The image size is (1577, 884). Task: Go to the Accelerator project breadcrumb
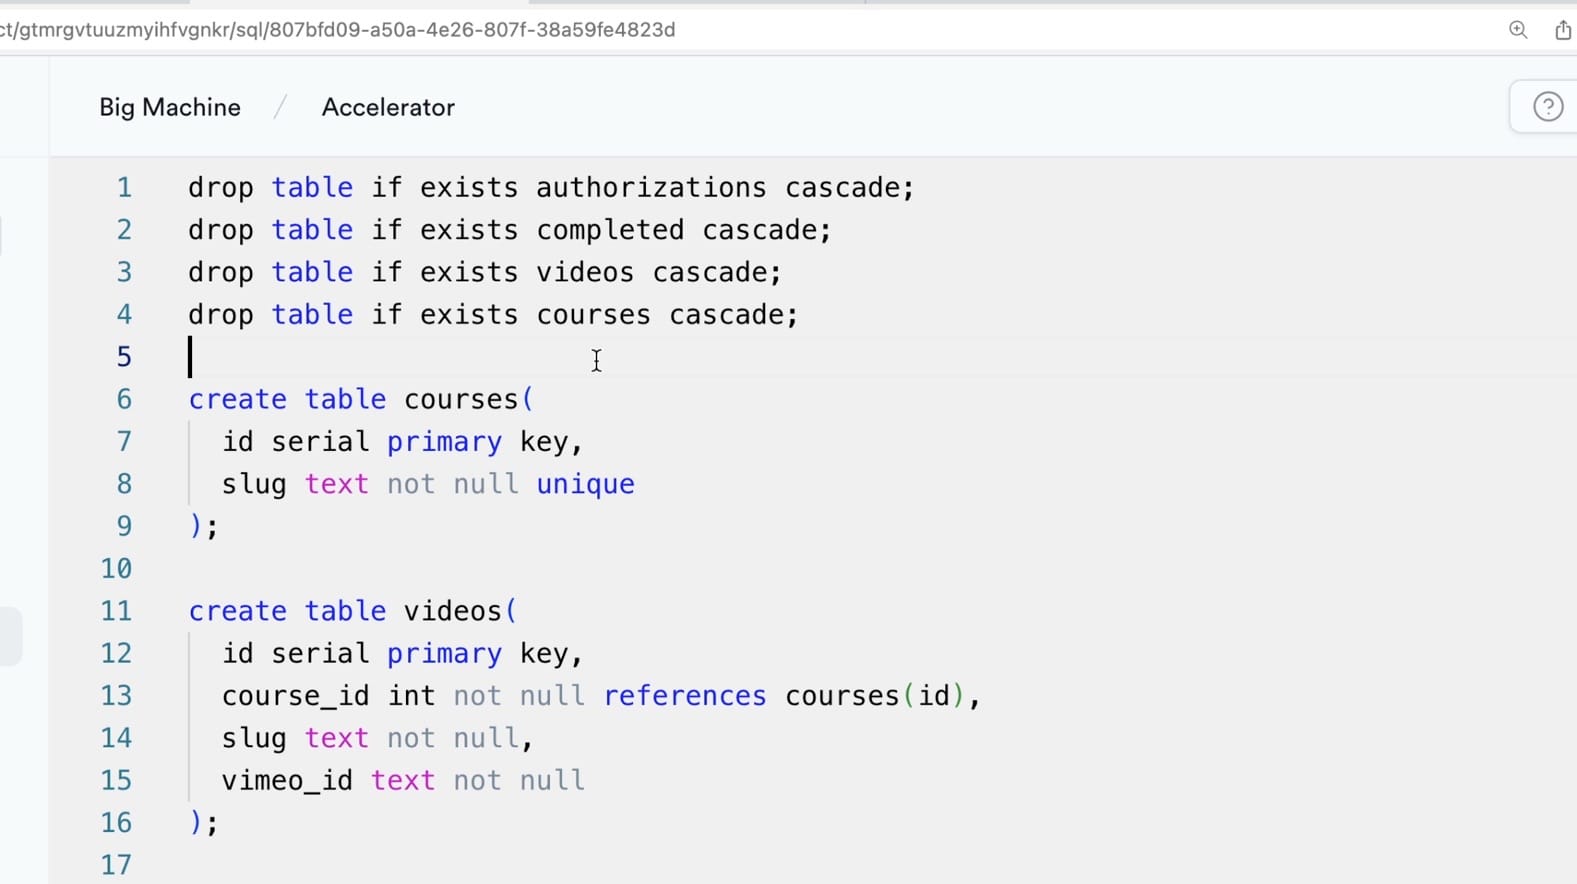coord(388,107)
